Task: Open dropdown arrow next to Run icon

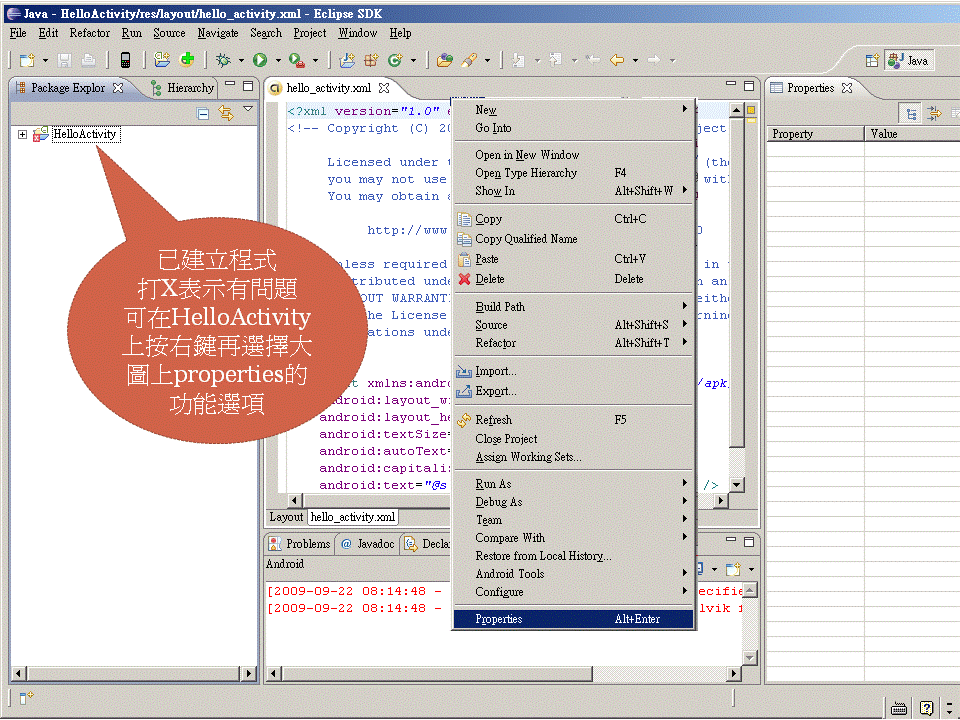Action: coord(278,61)
